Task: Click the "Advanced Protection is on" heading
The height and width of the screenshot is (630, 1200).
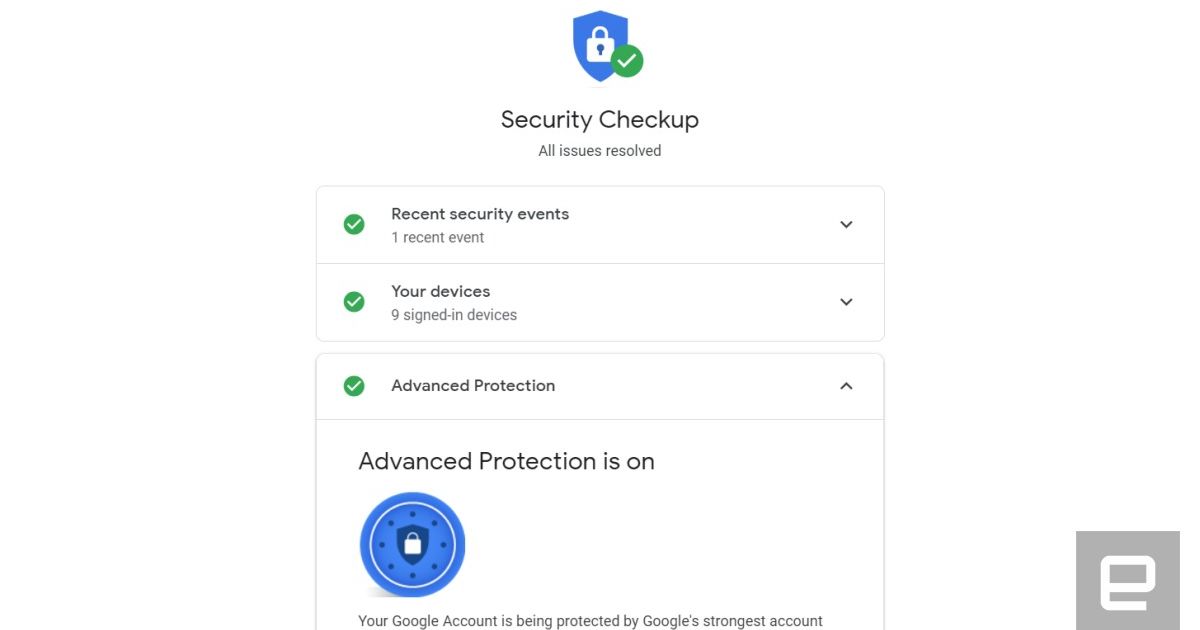Action: click(506, 461)
